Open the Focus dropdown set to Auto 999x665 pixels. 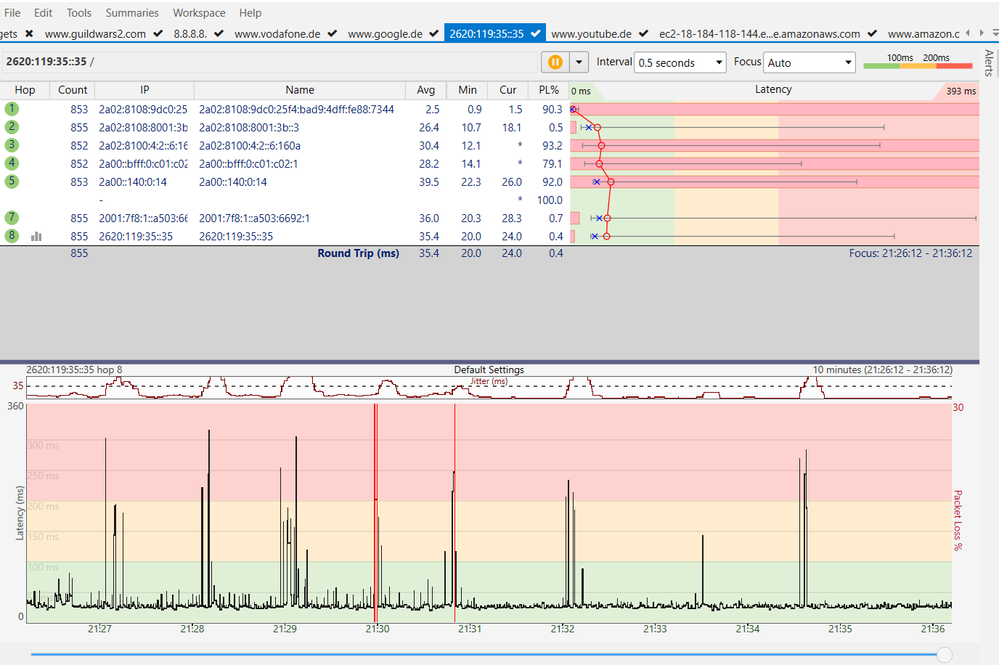809,61
